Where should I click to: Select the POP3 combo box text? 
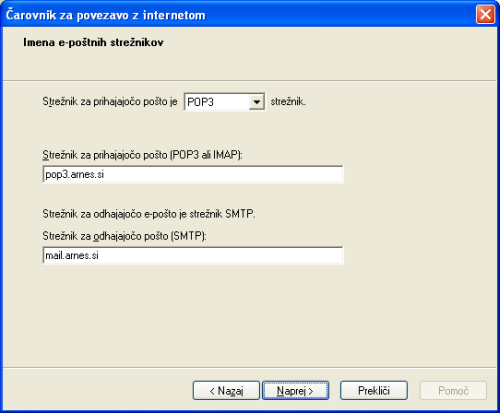coord(200,102)
